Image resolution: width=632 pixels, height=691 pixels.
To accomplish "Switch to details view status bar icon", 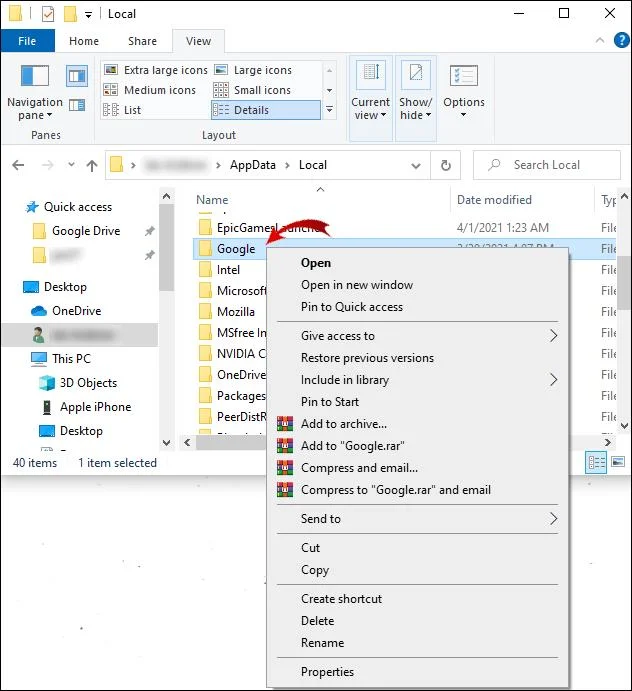I will [x=596, y=463].
